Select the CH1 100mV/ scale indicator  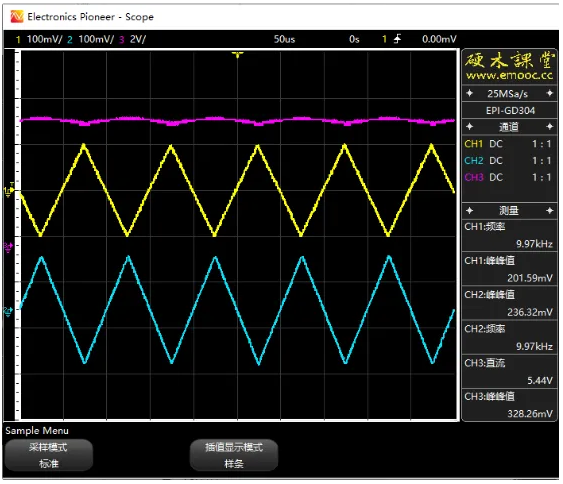[x=44, y=39]
